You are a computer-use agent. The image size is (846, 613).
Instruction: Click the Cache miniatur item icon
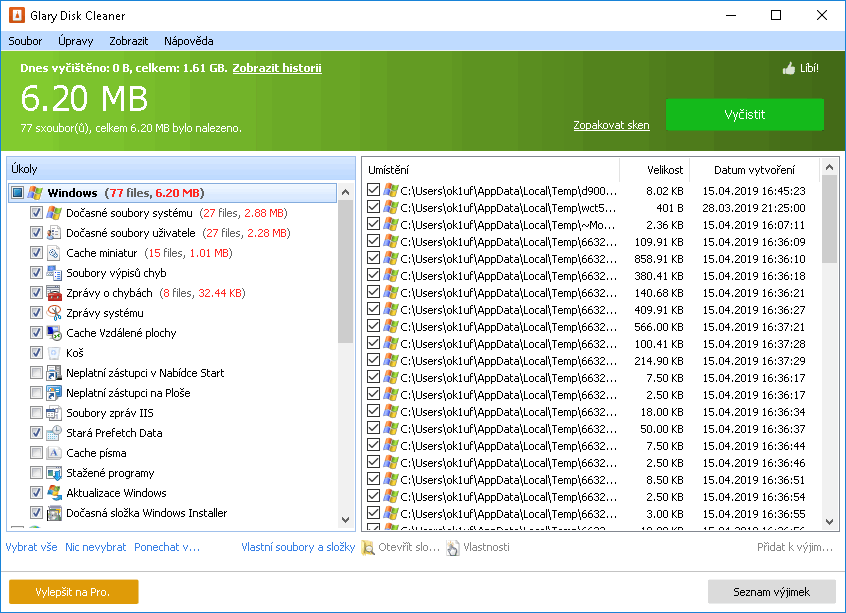54,253
